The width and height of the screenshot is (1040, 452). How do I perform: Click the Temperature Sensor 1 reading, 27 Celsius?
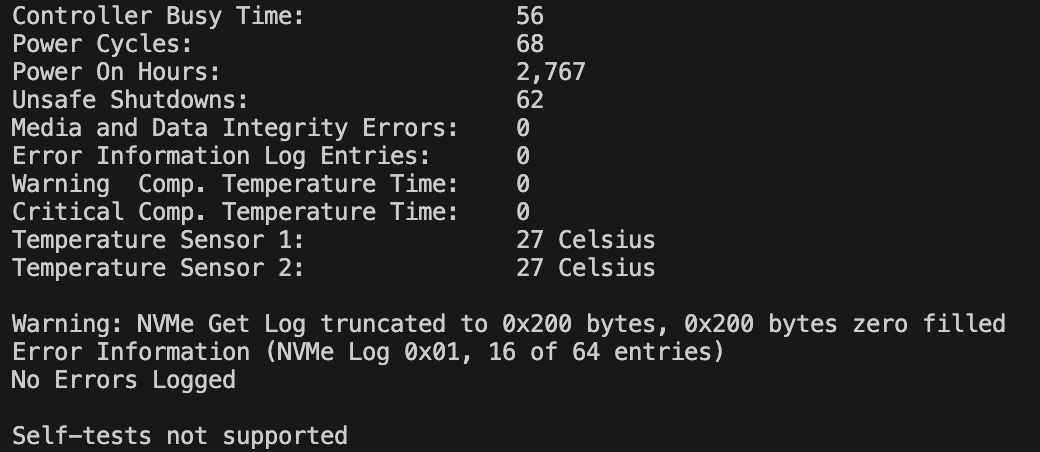586,240
